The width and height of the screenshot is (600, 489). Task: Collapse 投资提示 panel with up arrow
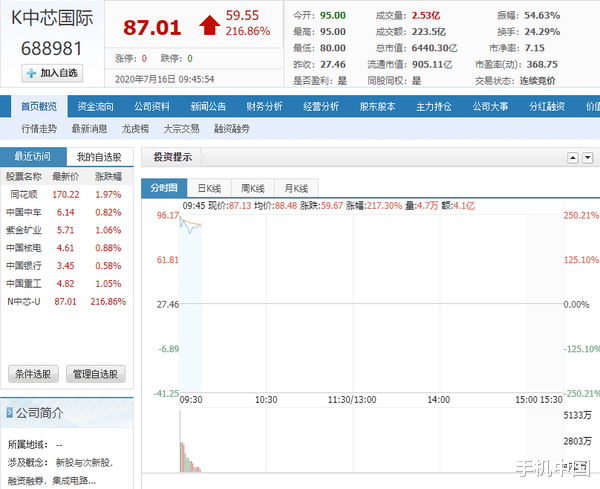pos(573,158)
